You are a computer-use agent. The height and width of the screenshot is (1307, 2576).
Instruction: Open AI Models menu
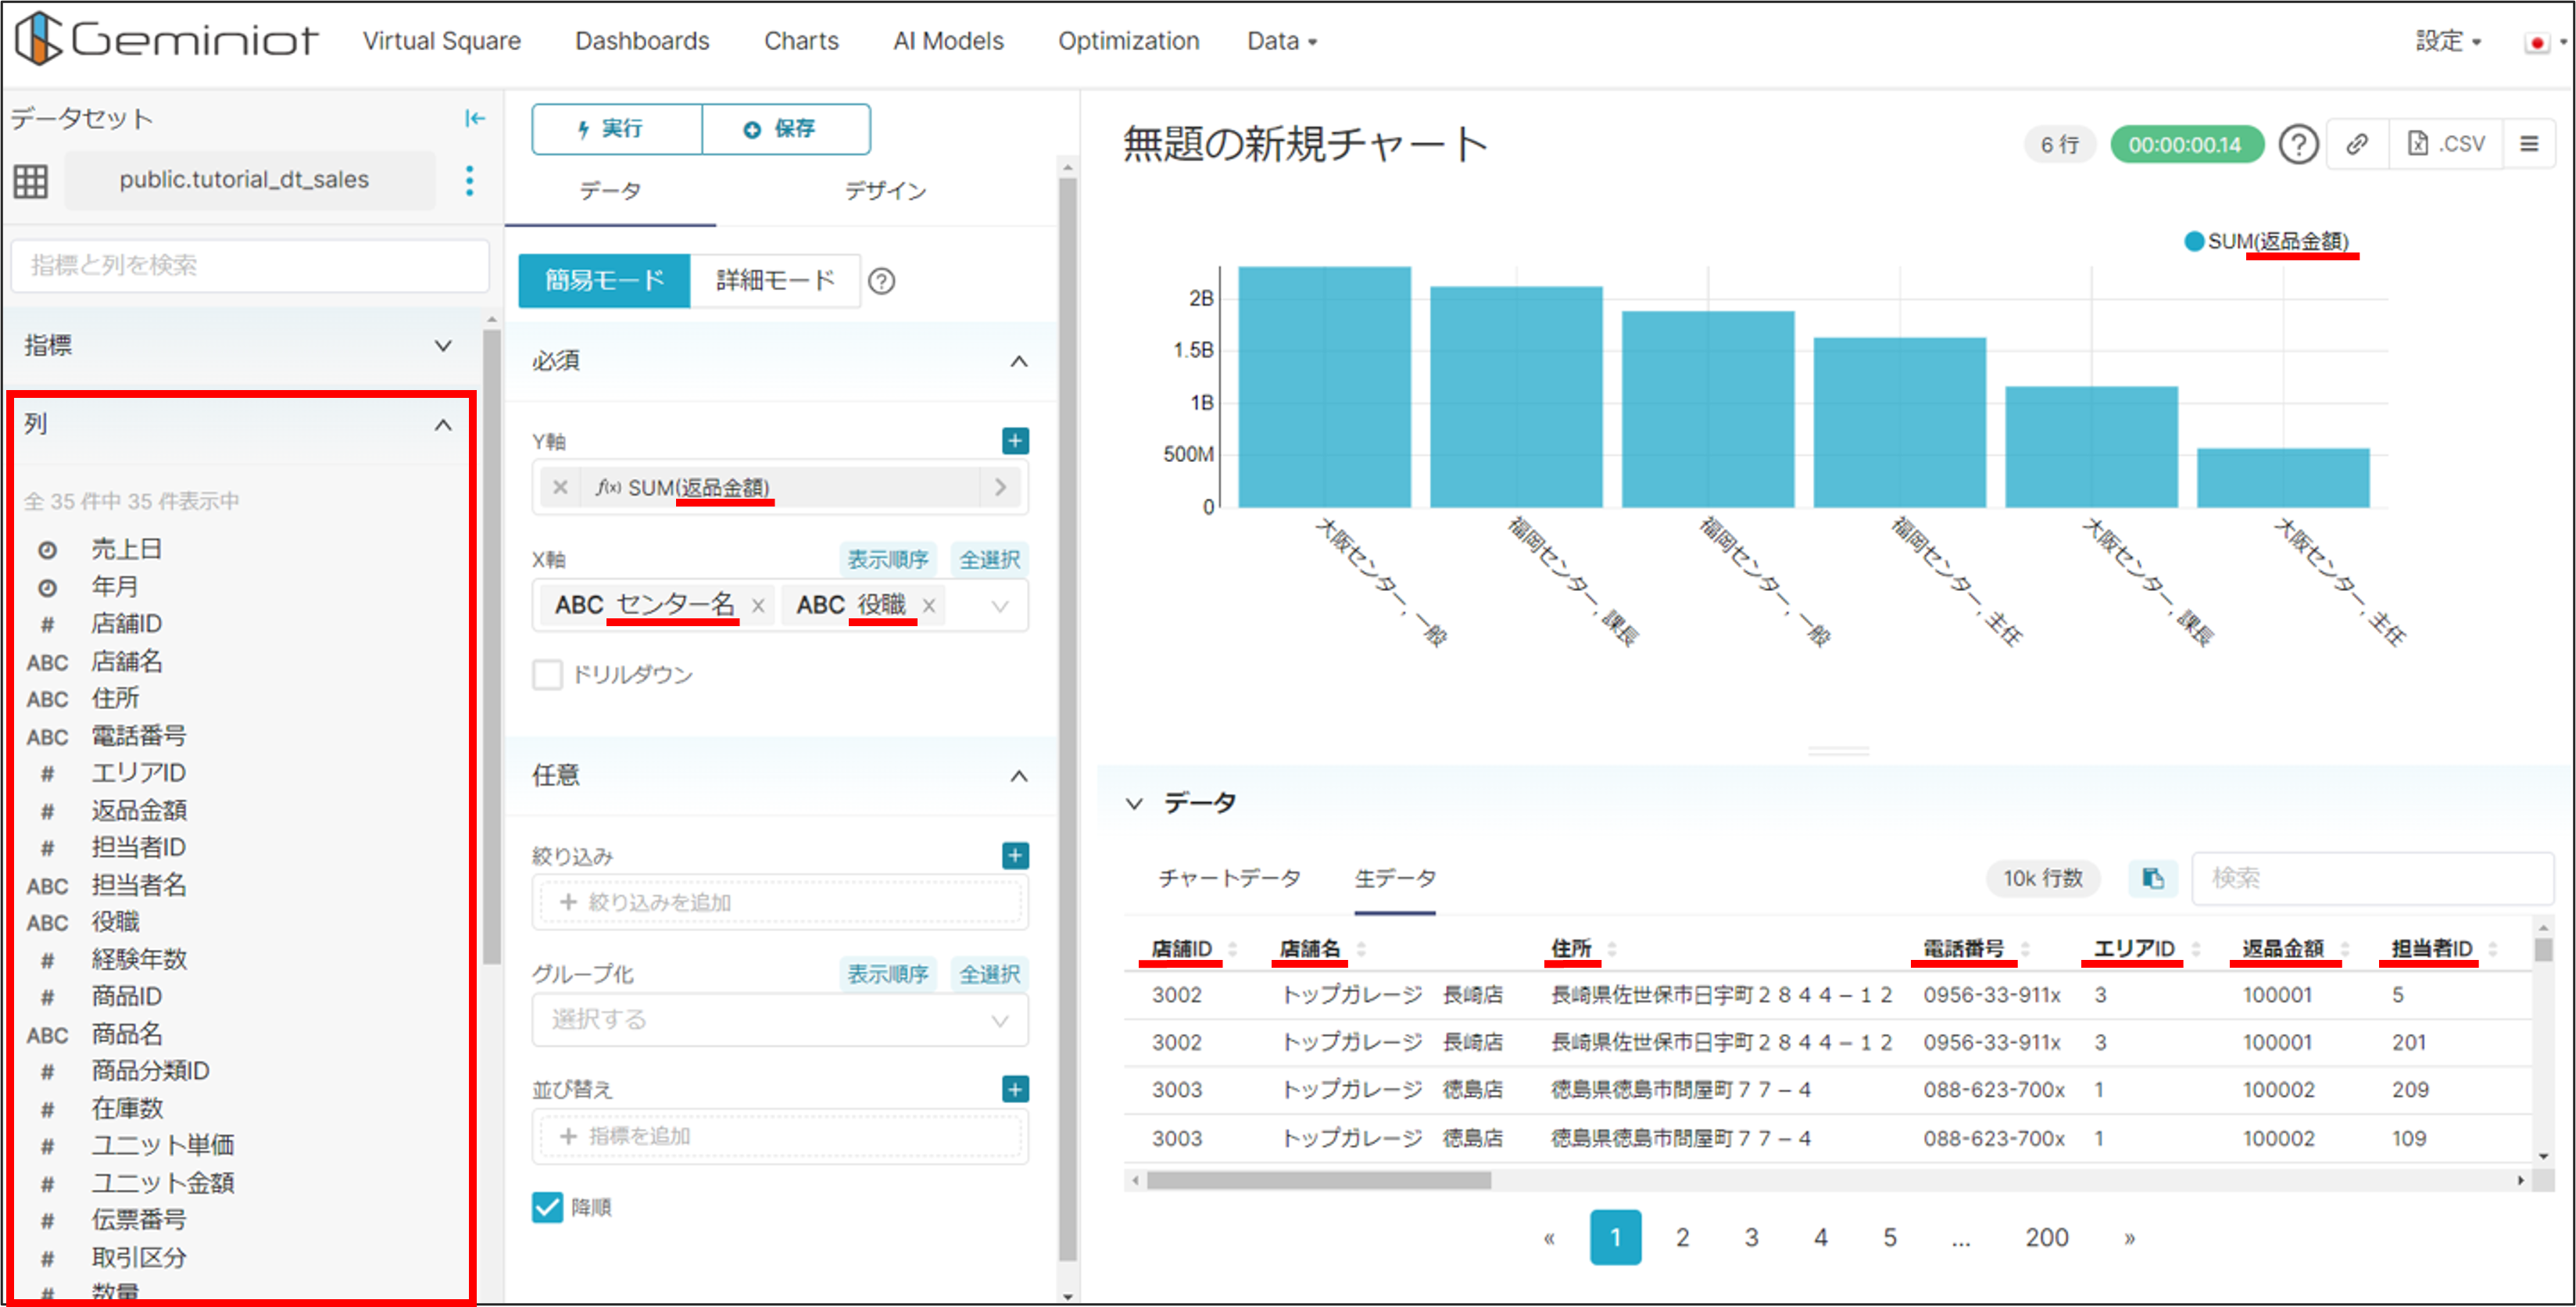click(948, 41)
